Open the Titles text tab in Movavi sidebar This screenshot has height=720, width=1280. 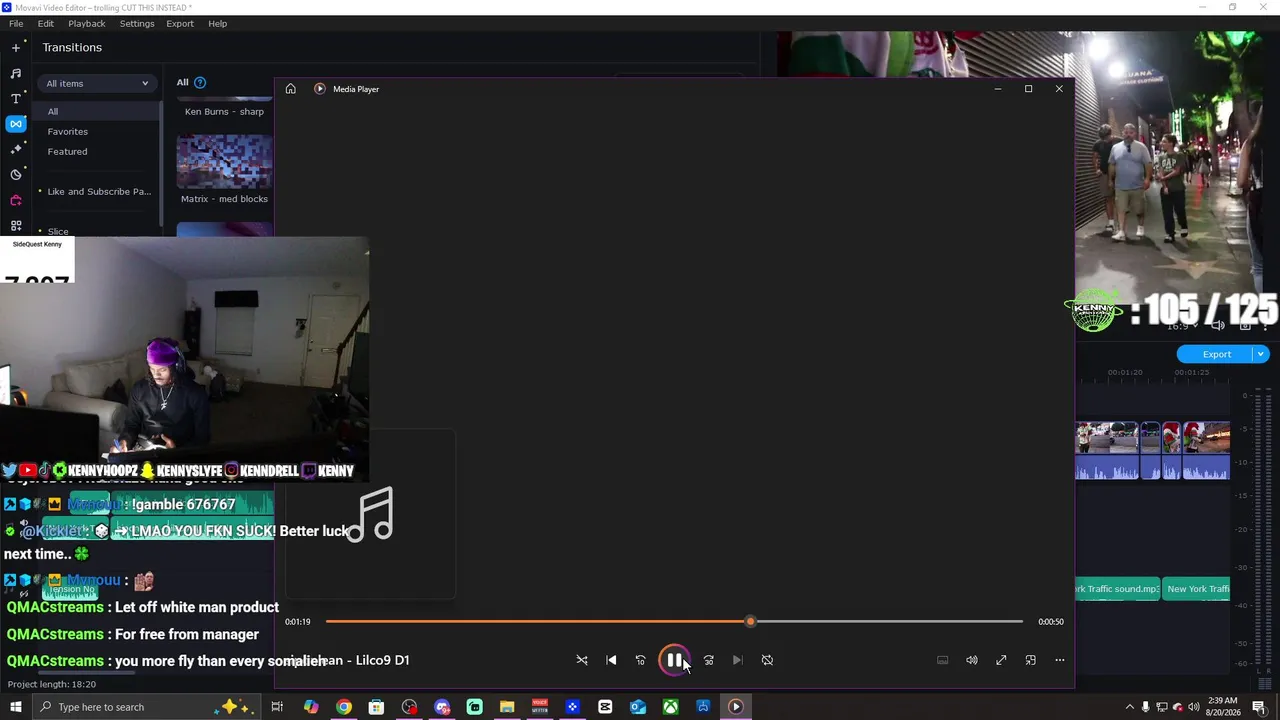[16, 98]
